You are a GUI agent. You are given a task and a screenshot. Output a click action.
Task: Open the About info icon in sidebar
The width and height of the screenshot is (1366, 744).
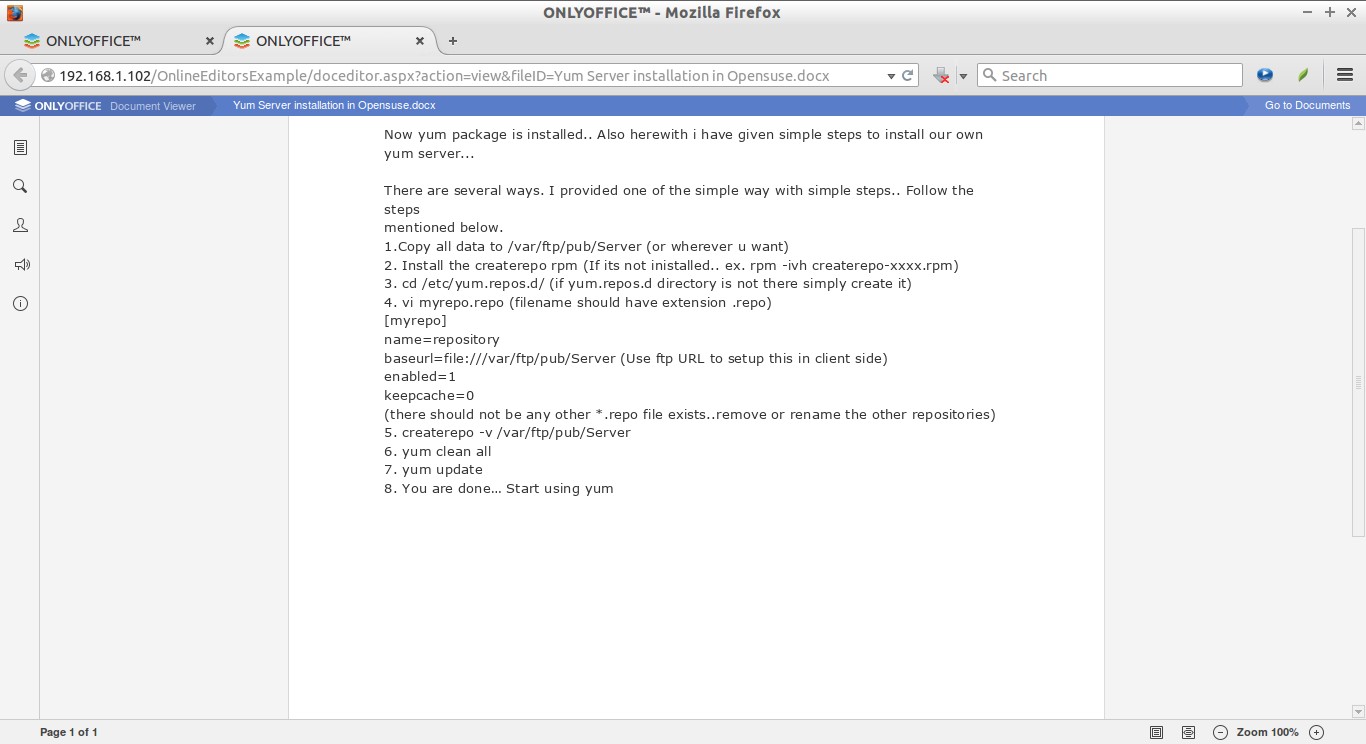tap(20, 304)
